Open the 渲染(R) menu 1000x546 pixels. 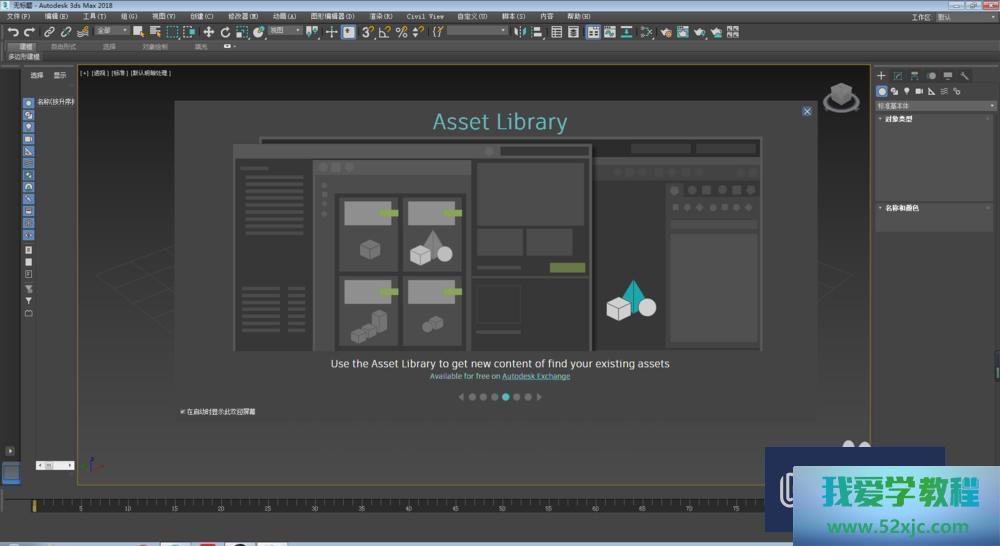point(381,17)
